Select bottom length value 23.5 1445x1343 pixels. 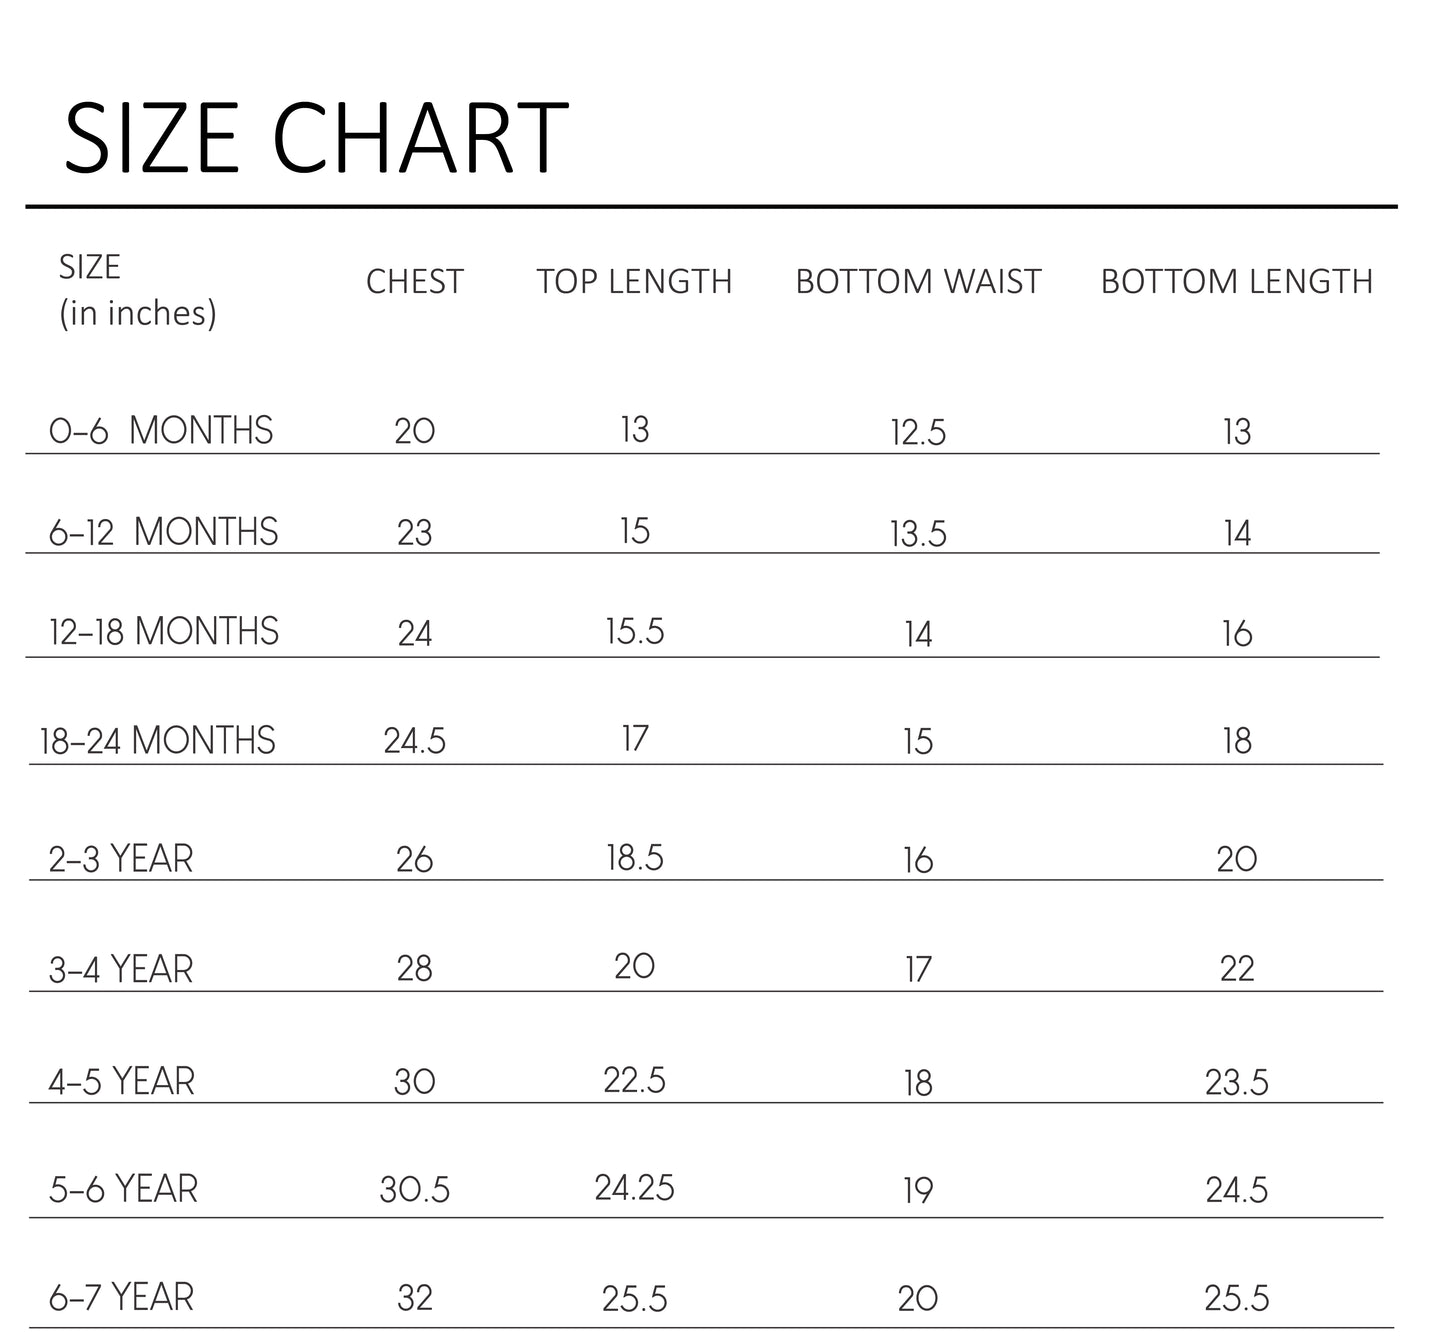pyautogui.click(x=1236, y=1082)
